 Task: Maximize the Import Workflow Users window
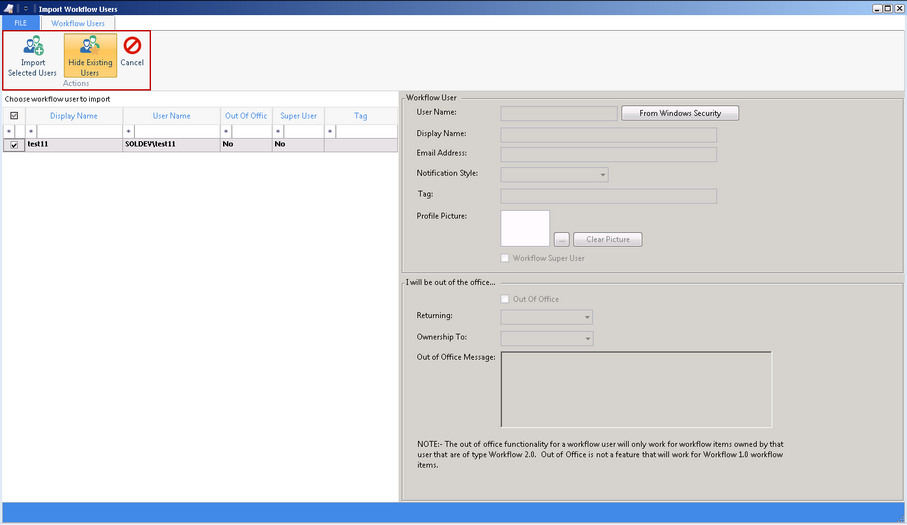pos(887,9)
